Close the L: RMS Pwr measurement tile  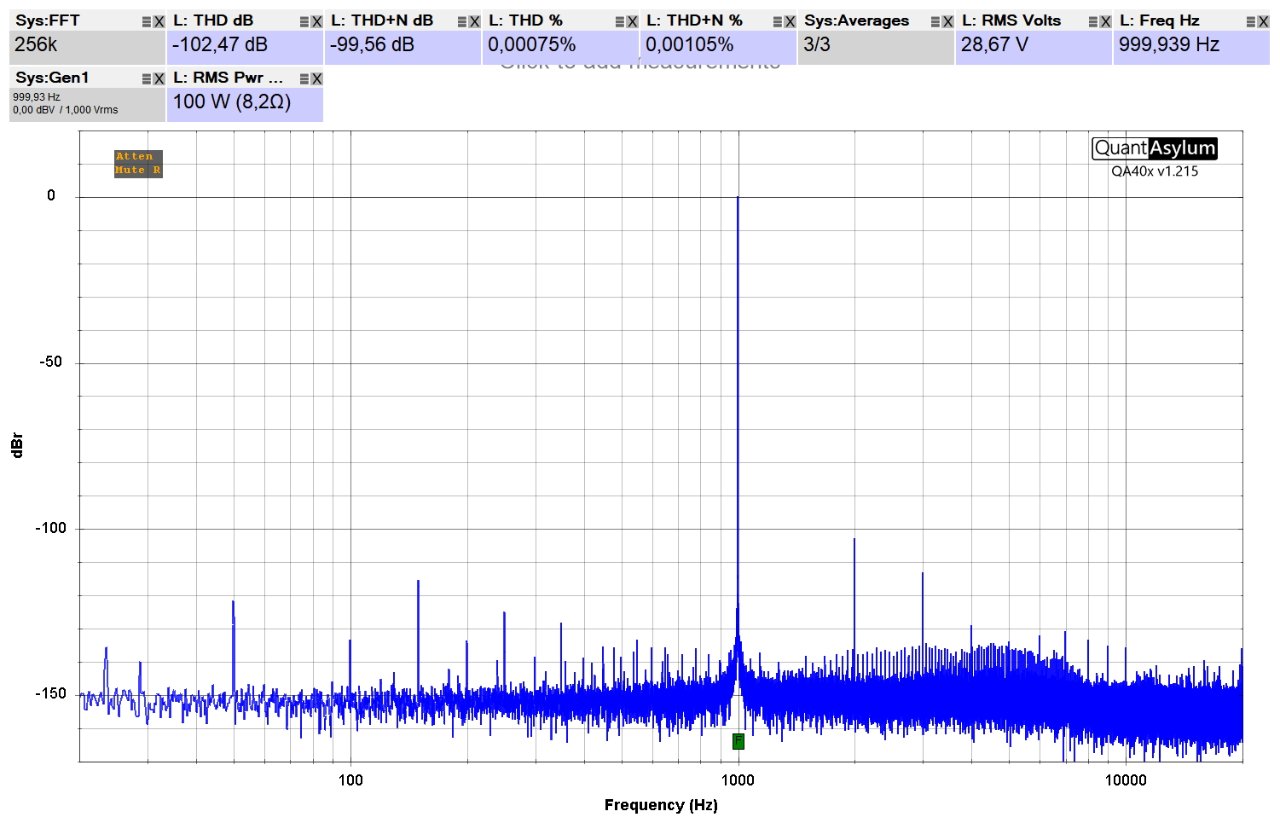click(x=317, y=78)
